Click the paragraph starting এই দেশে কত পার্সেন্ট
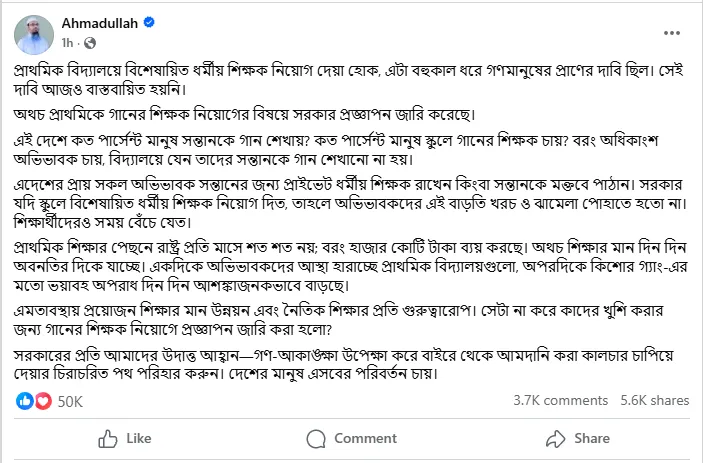 click(x=336, y=150)
